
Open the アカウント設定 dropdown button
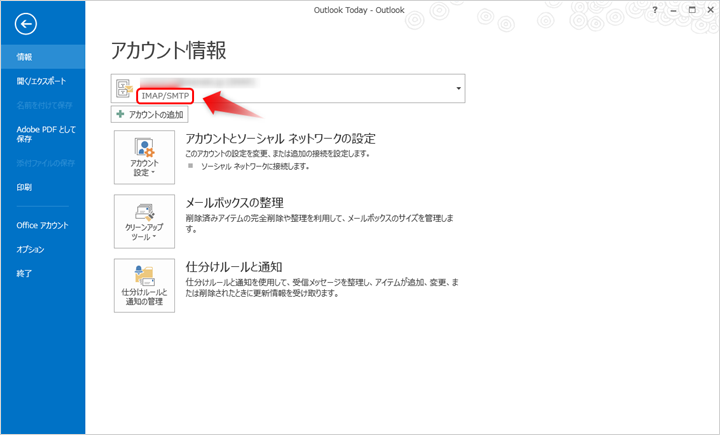[x=144, y=157]
